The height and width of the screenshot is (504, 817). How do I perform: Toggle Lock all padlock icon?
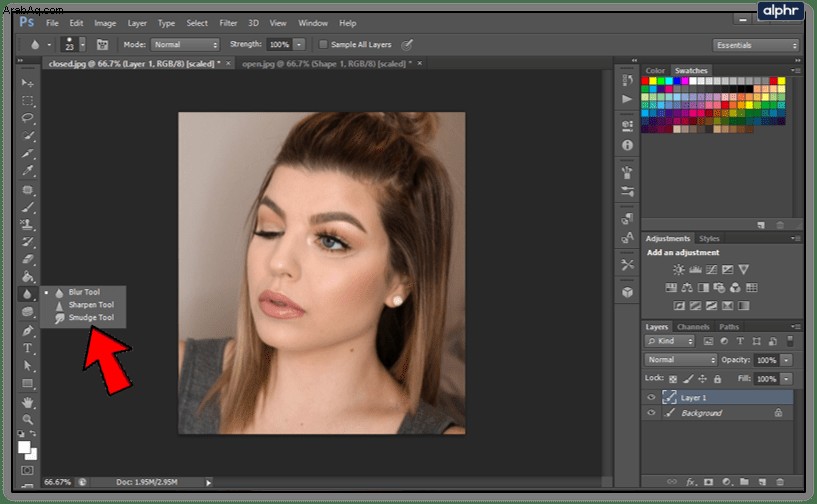[x=717, y=379]
